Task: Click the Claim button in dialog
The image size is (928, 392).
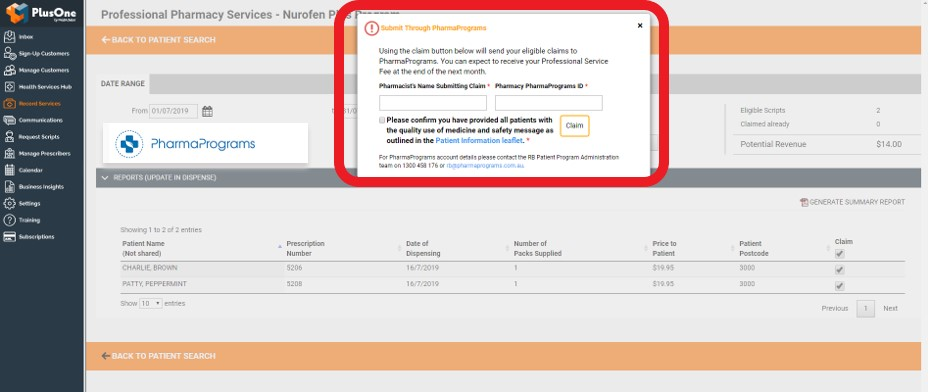Action: [x=575, y=126]
